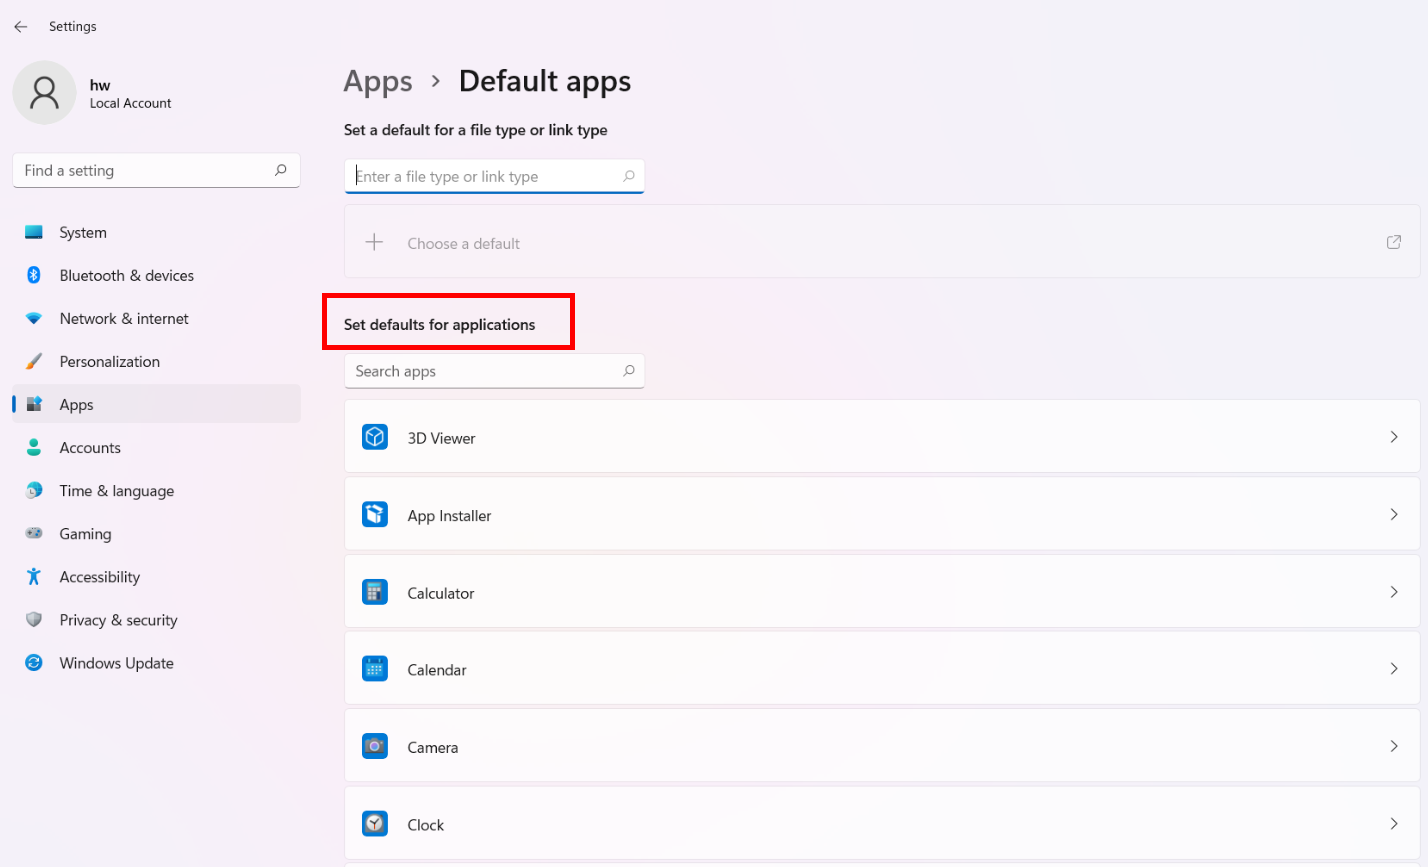Click the Default apps page title
The height and width of the screenshot is (867, 1428).
pos(545,82)
